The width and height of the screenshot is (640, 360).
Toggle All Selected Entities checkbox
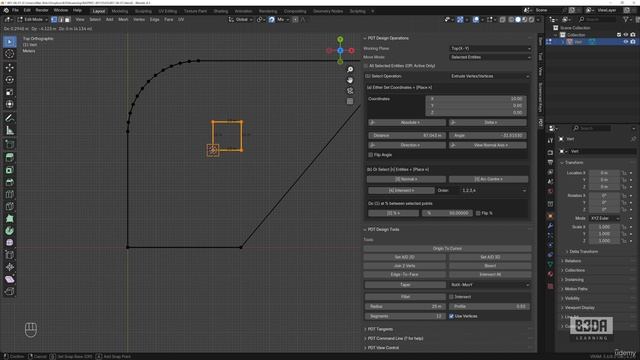click(x=366, y=66)
